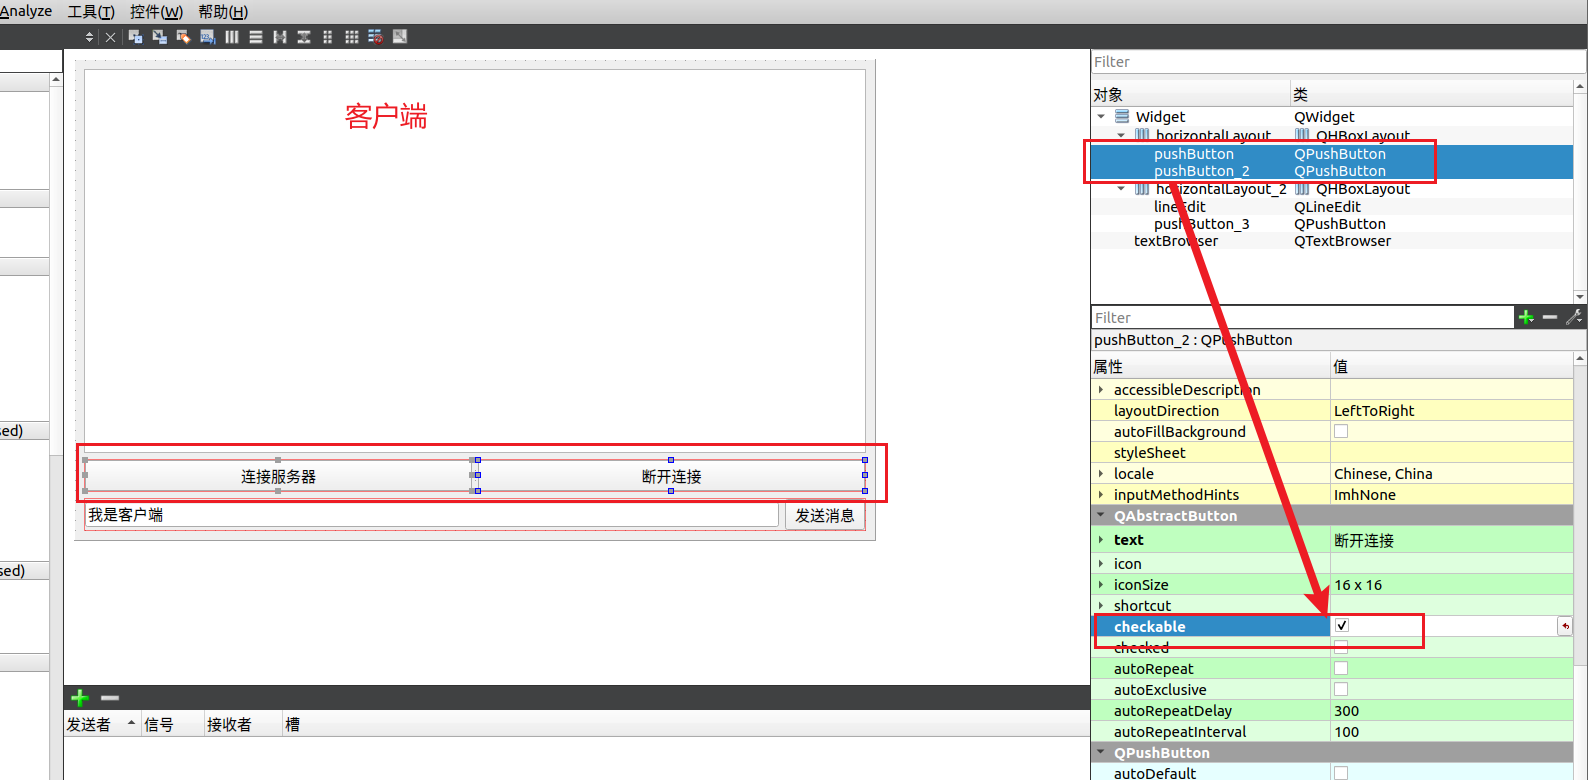Image resolution: width=1588 pixels, height=780 pixels.
Task: Activate the Edit Buddies mode icon
Action: pos(183,37)
